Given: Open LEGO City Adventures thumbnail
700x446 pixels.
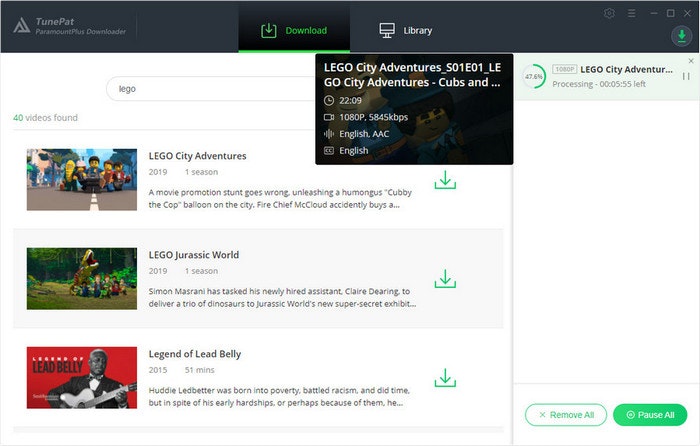Looking at the screenshot, I should (82, 179).
